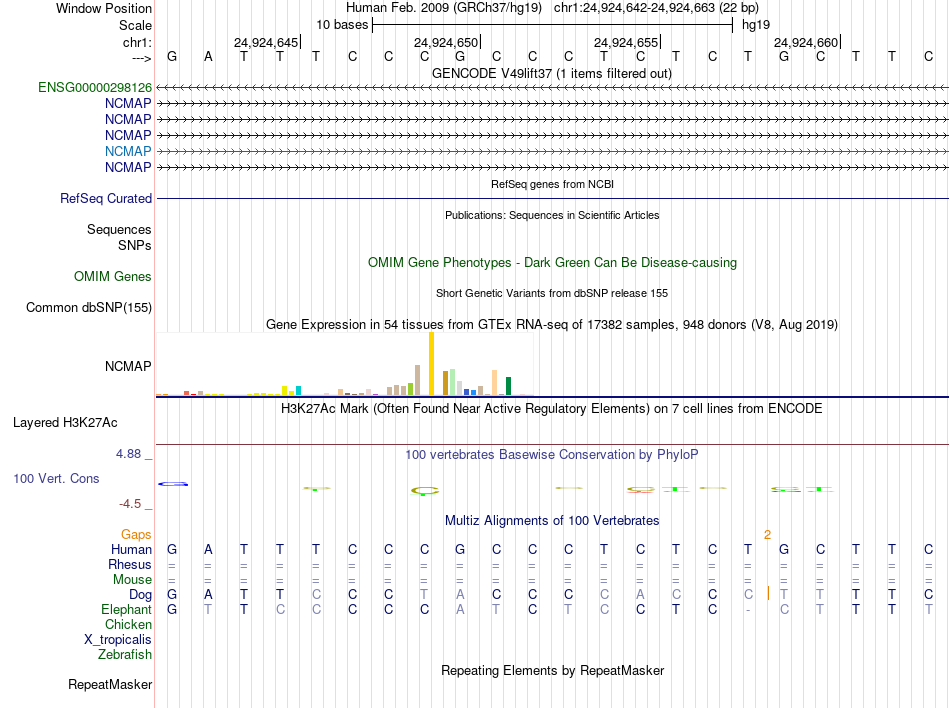Click the Multiz Alignments of 100 Vertebrates title
This screenshot has height=708, width=950.
[552, 521]
